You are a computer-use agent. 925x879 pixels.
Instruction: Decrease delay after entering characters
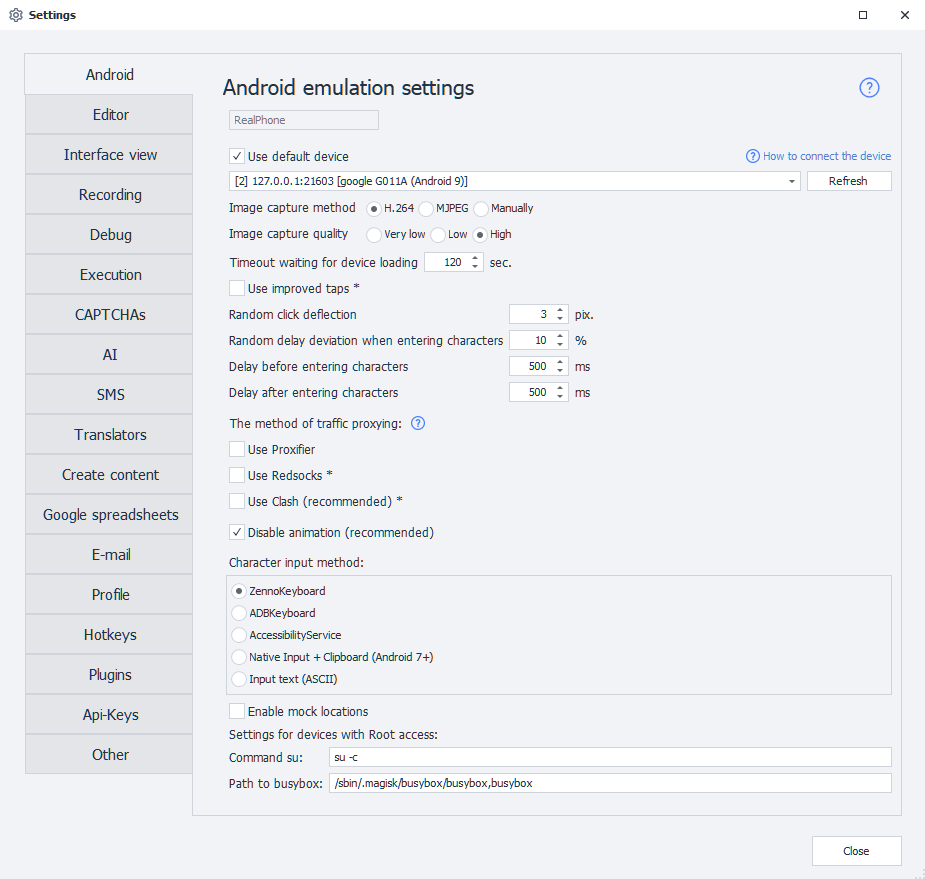pyautogui.click(x=560, y=396)
